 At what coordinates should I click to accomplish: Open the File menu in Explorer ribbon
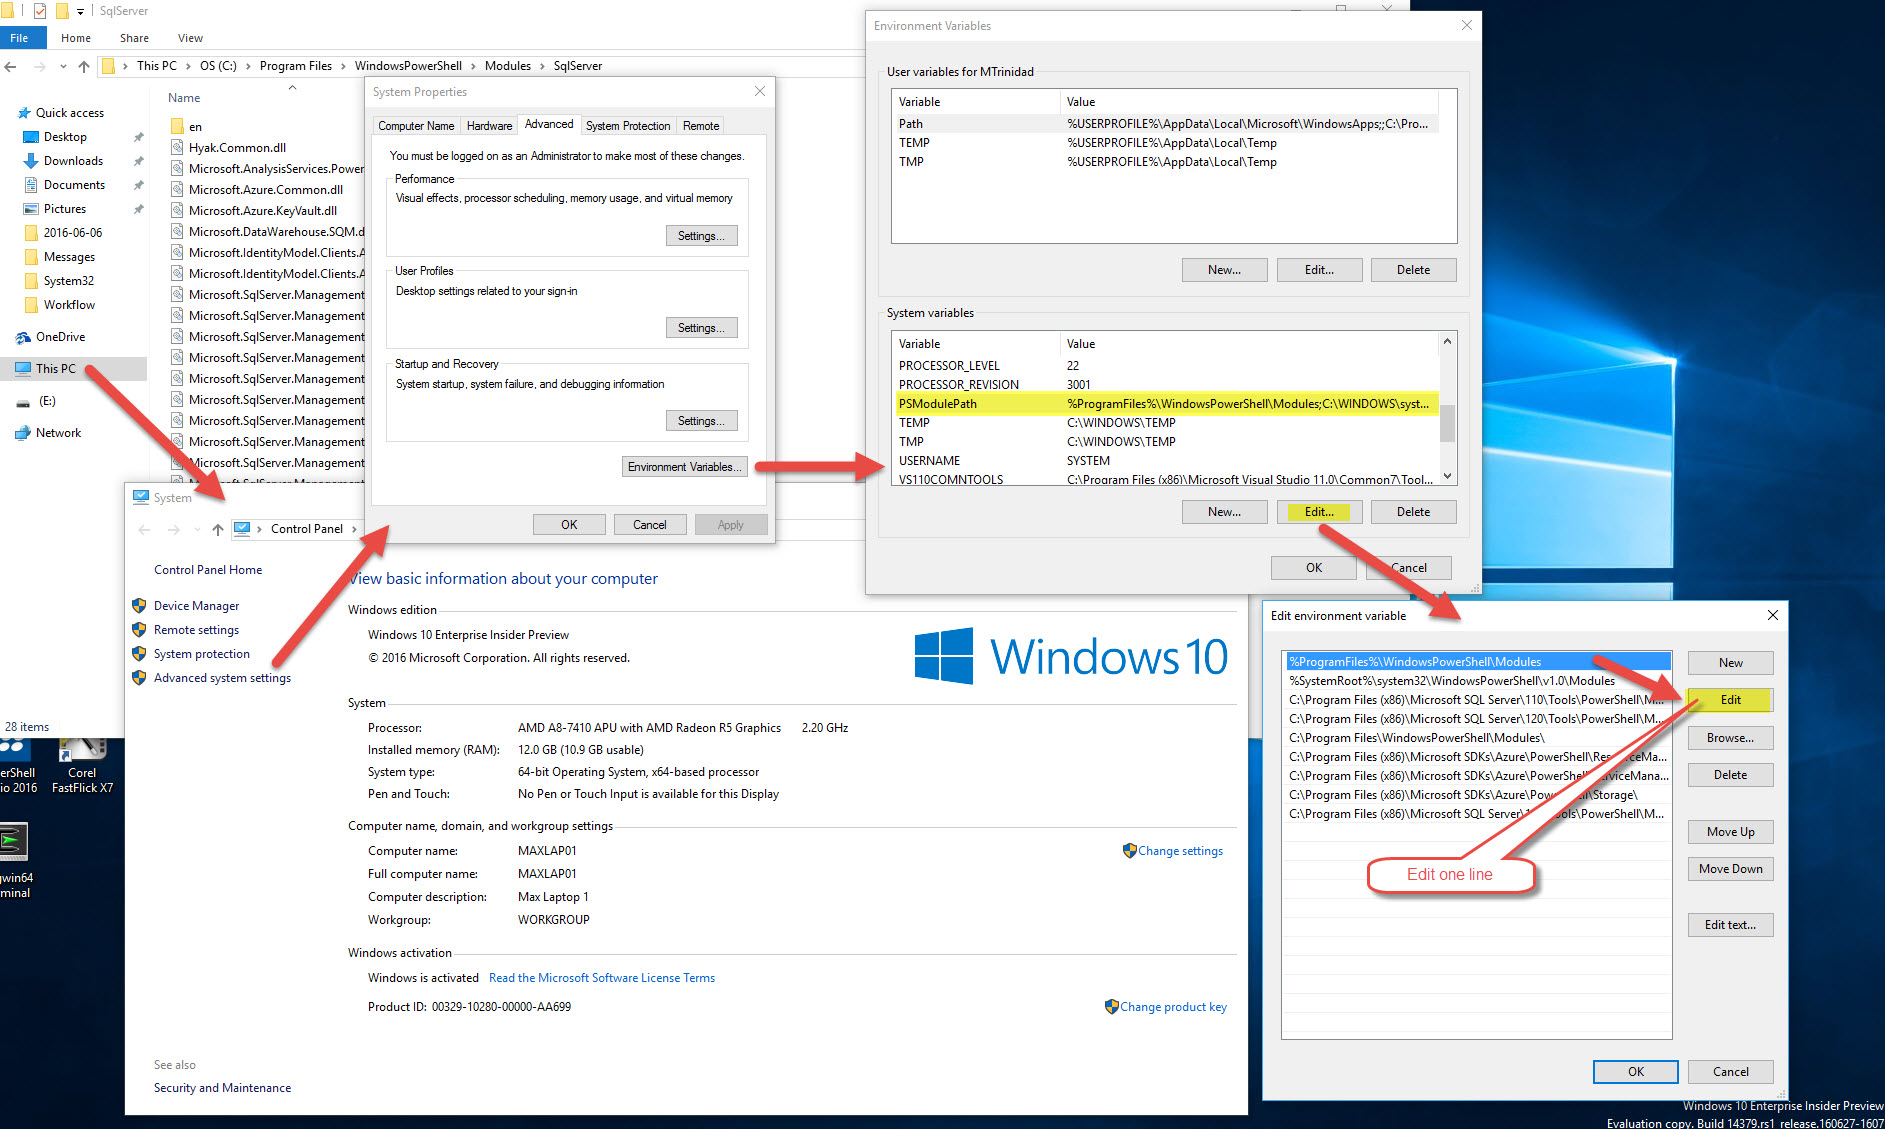[x=19, y=38]
